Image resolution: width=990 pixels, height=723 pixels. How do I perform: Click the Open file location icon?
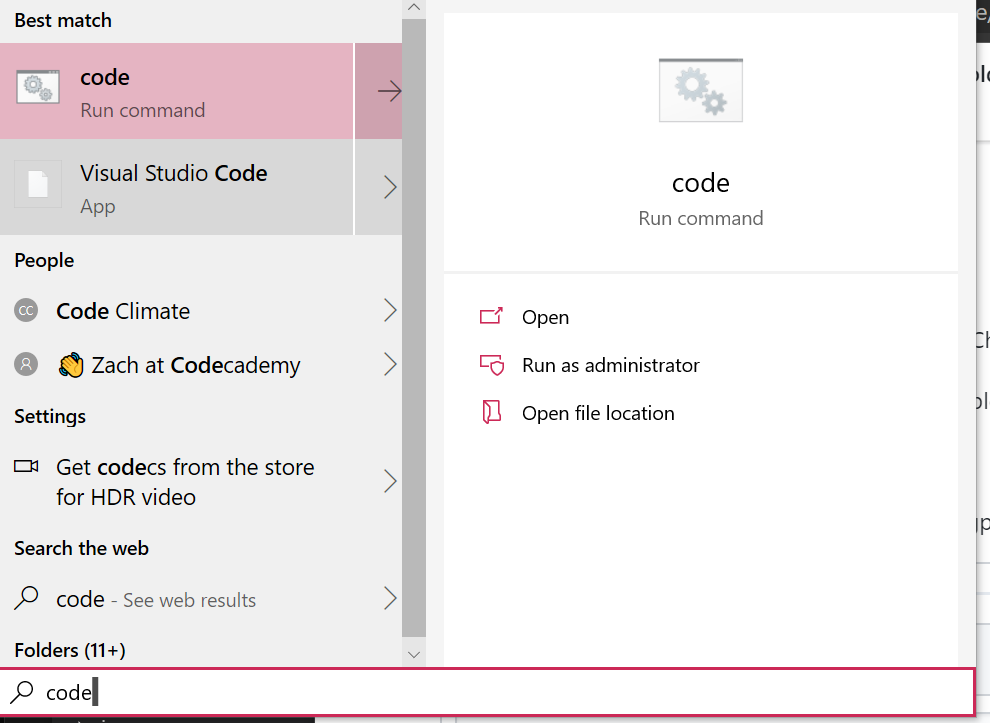[492, 413]
